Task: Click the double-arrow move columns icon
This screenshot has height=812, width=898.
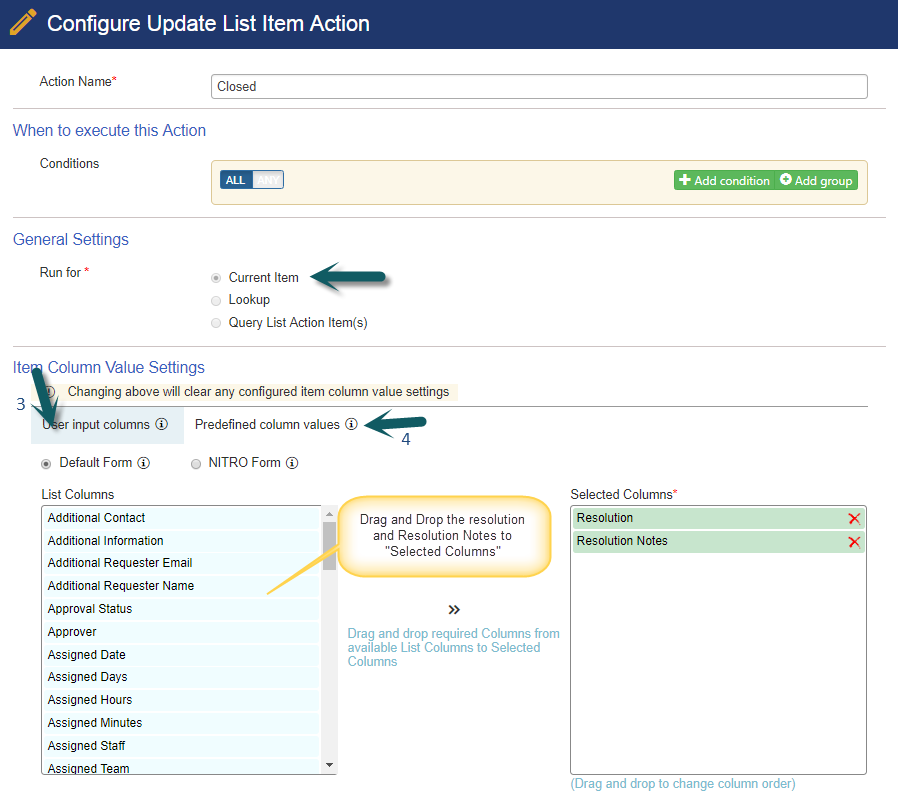Action: click(454, 610)
